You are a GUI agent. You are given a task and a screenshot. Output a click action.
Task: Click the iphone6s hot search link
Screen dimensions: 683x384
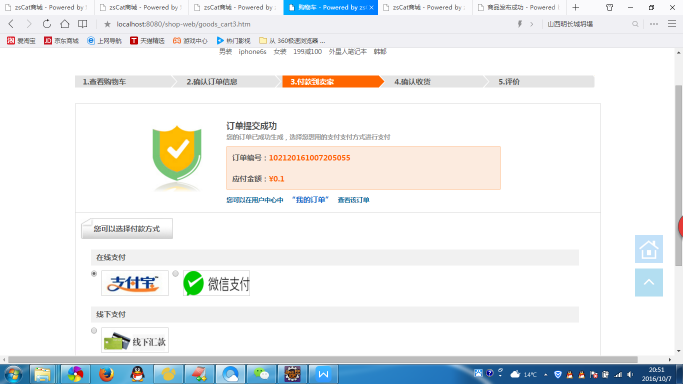(x=252, y=51)
